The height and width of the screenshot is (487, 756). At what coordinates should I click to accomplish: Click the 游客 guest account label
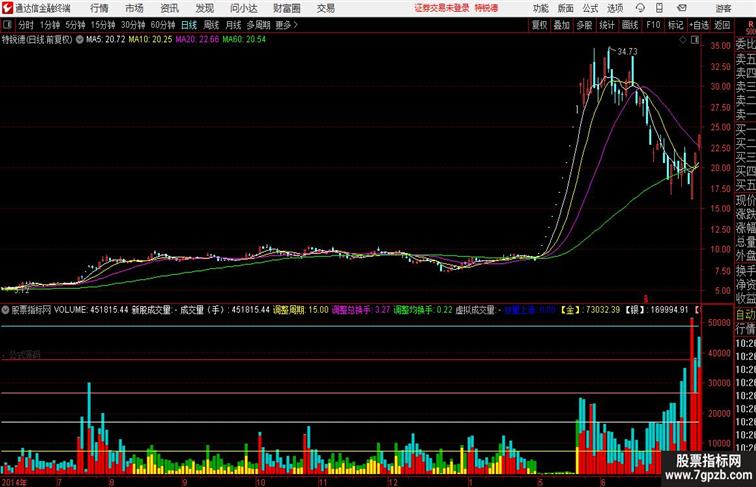coord(723,8)
